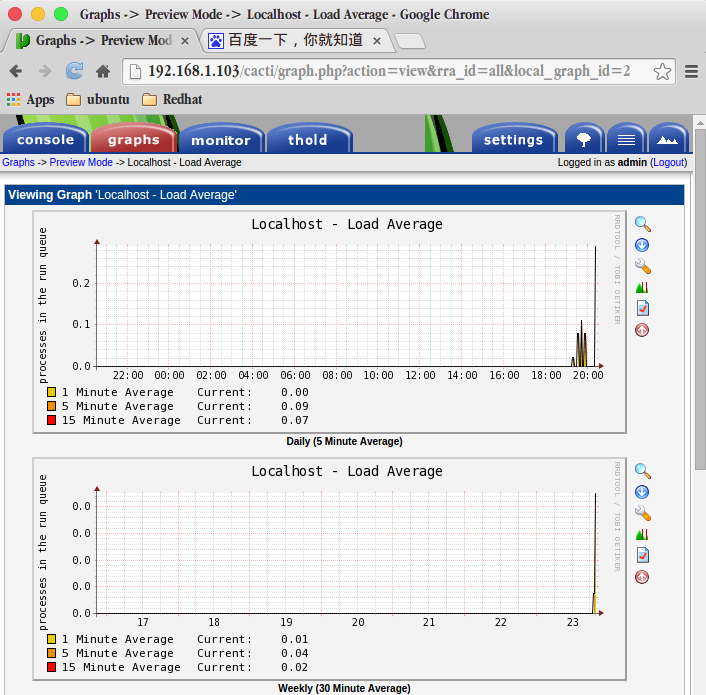Click the 'Daily (5 Minute Average)' caption
706x695 pixels.
tap(344, 441)
